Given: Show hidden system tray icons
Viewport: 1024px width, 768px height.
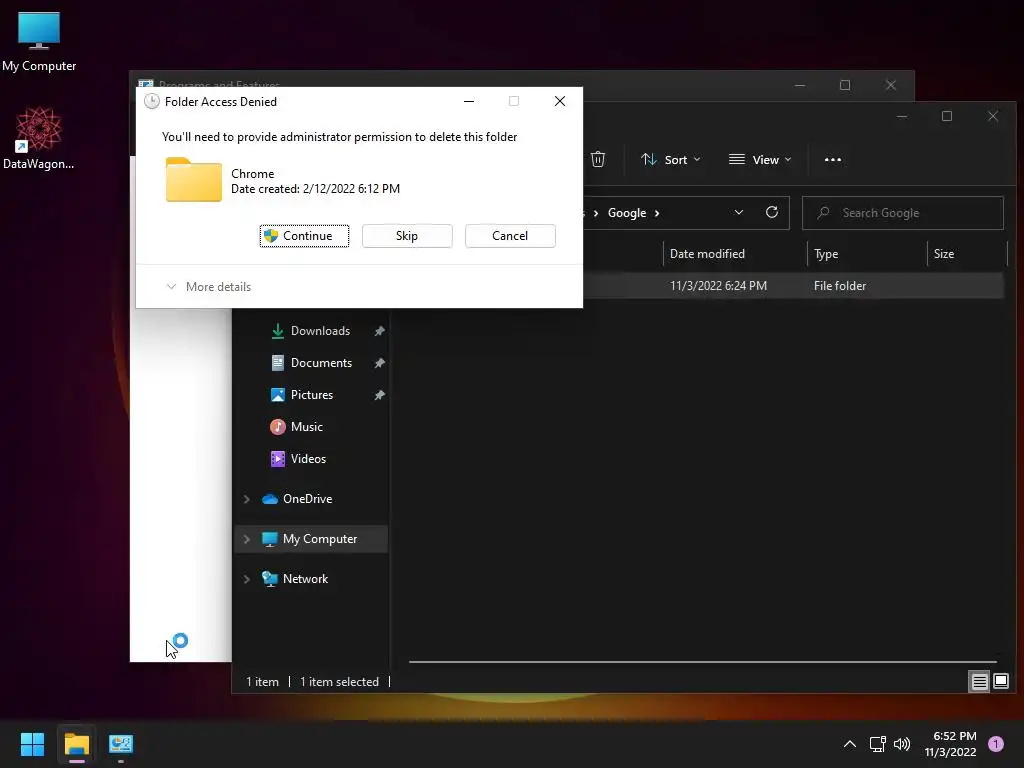Looking at the screenshot, I should [x=850, y=744].
